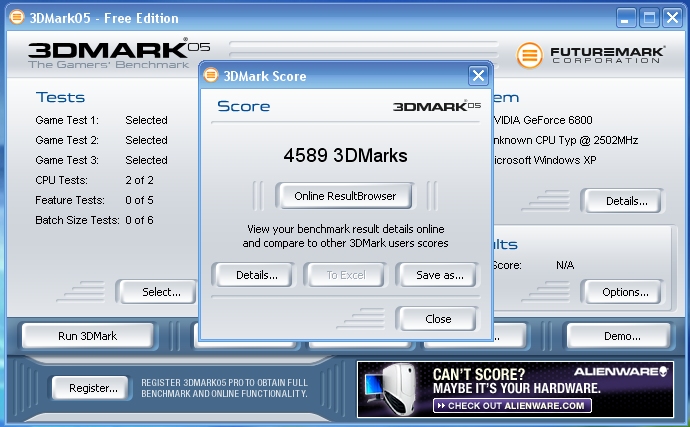Click the 'Game Test 1:' row label
690x427 pixels.
click(x=67, y=120)
